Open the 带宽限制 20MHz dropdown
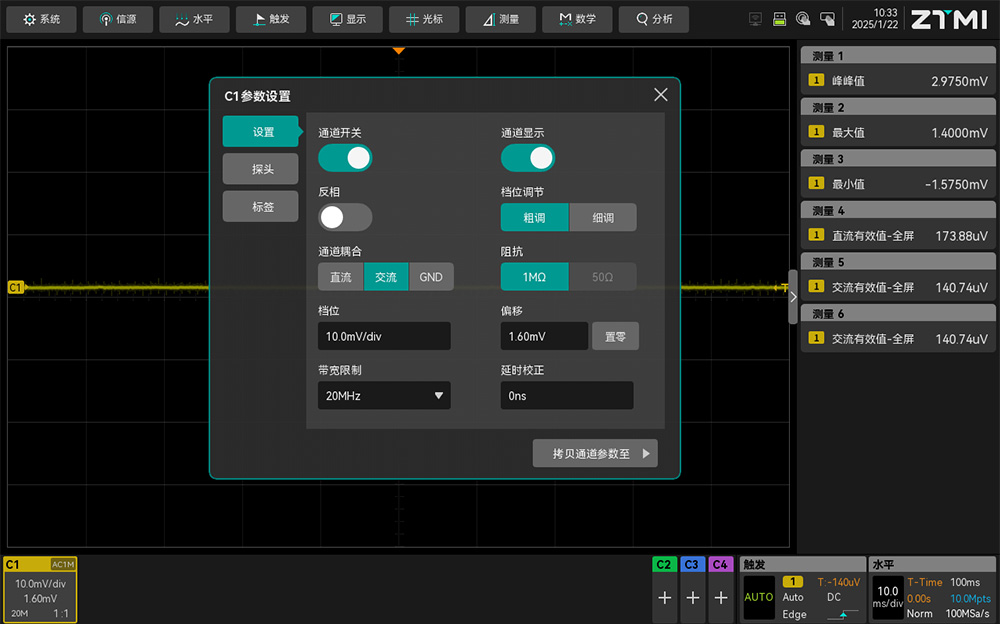Viewport: 1000px width, 624px height. tap(384, 396)
